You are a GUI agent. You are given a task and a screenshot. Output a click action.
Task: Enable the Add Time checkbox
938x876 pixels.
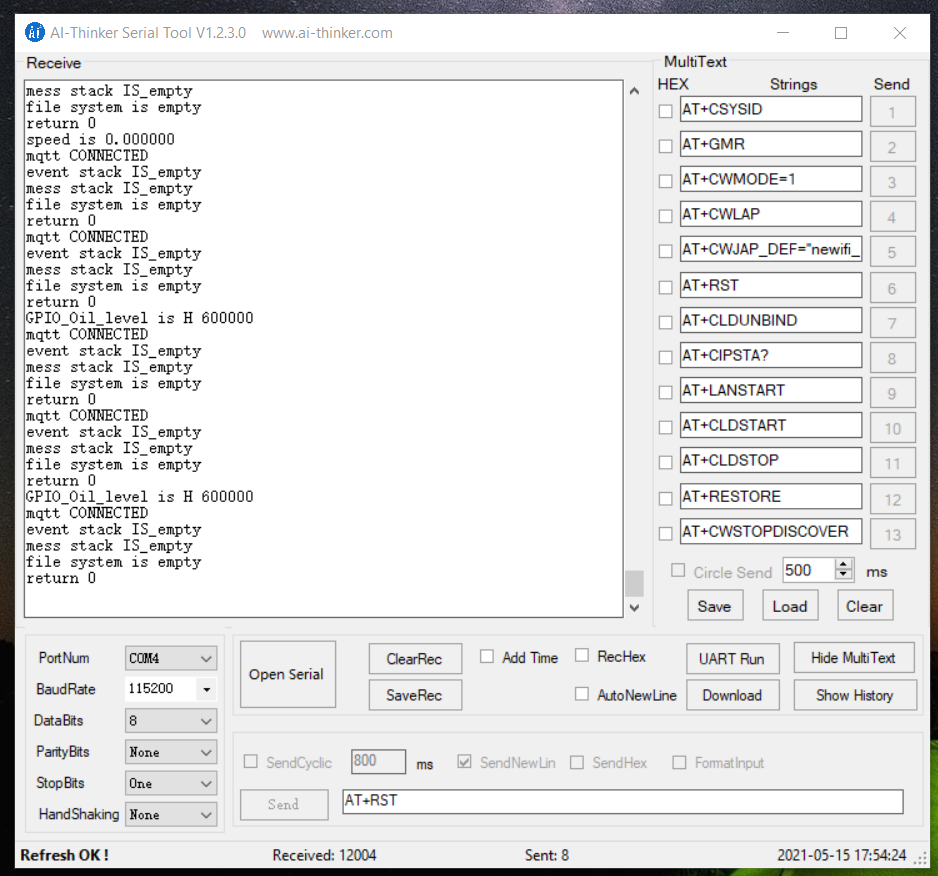coord(487,657)
